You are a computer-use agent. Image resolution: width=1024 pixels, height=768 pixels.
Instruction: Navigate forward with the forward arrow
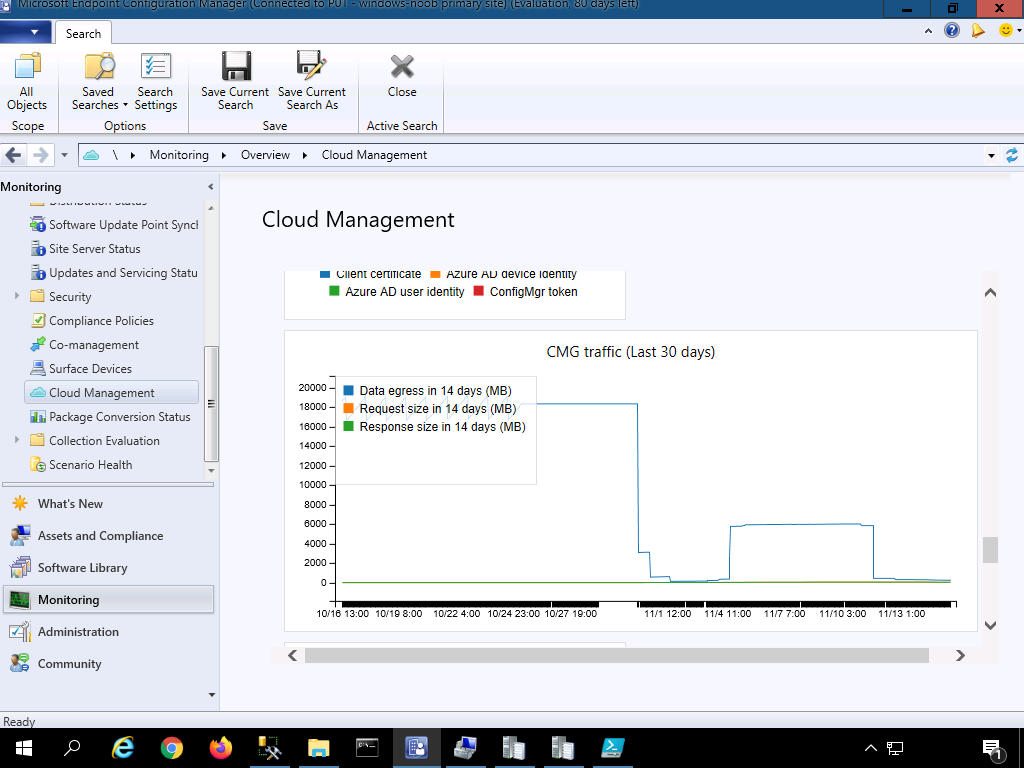pos(40,155)
